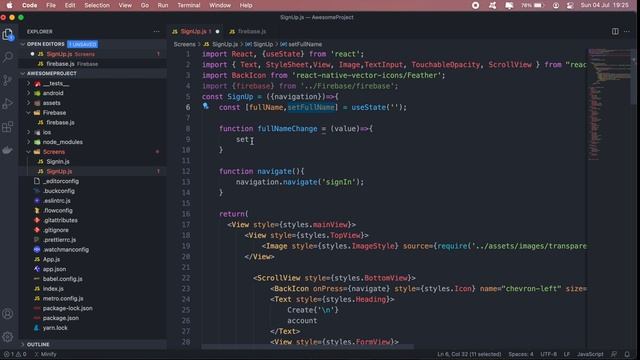Click the editor horizontal scrollbar

[x=308, y=347]
